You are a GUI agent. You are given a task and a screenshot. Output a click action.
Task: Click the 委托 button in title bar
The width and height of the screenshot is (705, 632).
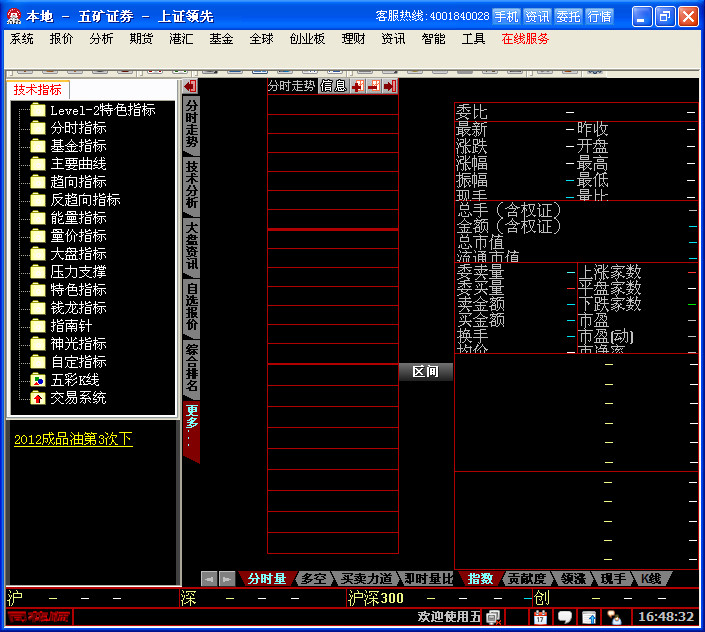[568, 17]
